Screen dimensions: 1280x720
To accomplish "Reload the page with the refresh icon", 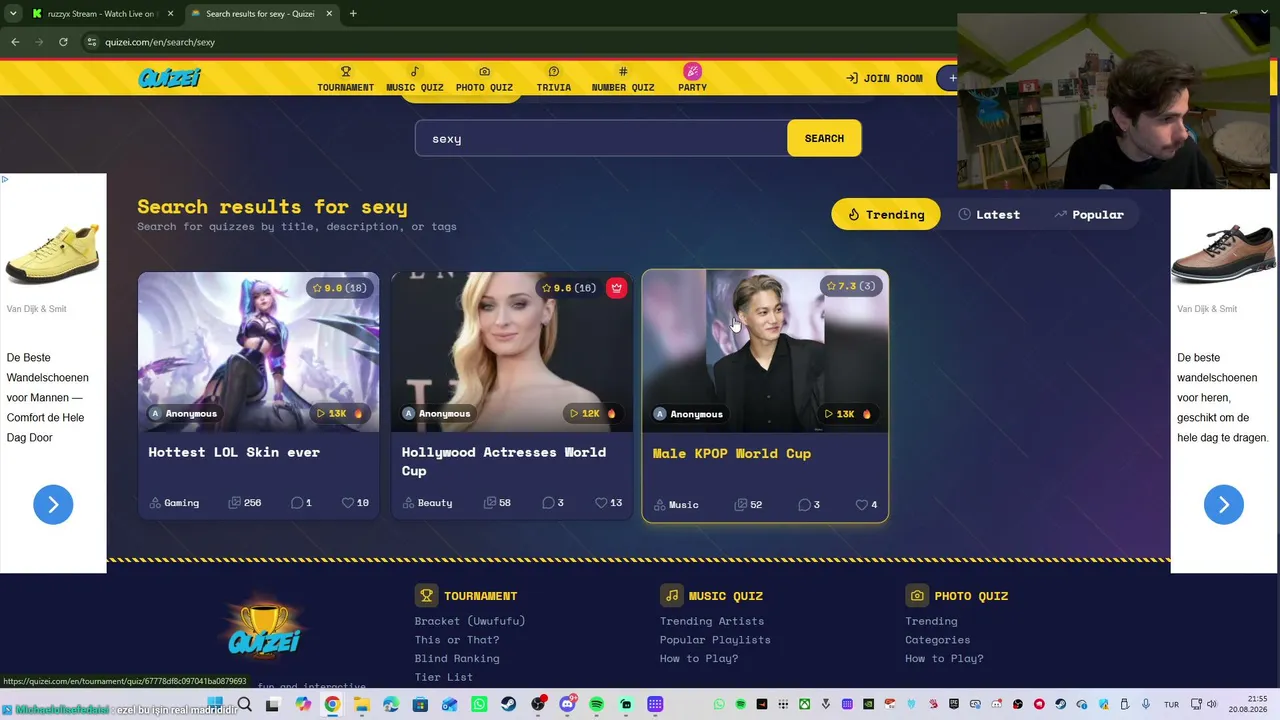I will click(63, 42).
